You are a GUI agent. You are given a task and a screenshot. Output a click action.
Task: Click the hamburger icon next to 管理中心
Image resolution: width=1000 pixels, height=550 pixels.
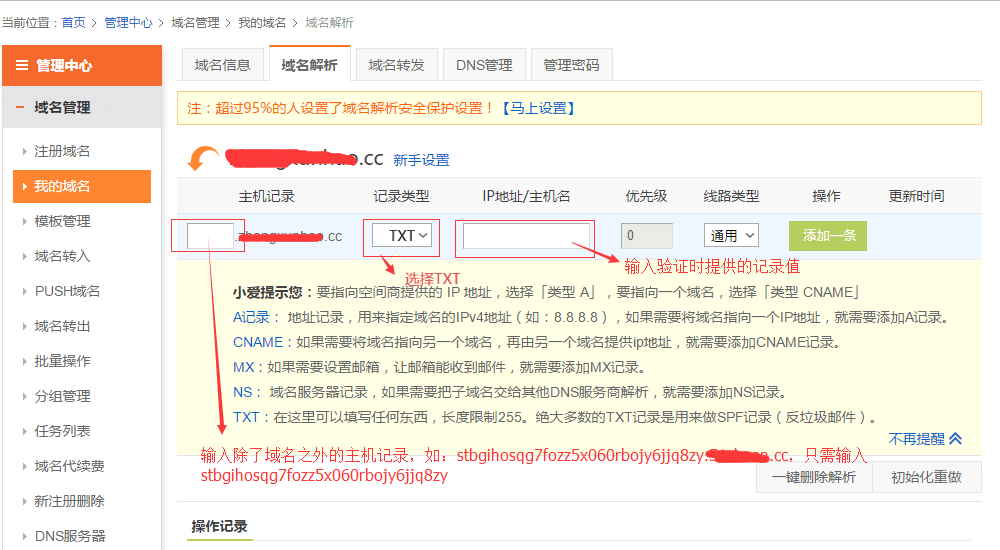tap(21, 66)
